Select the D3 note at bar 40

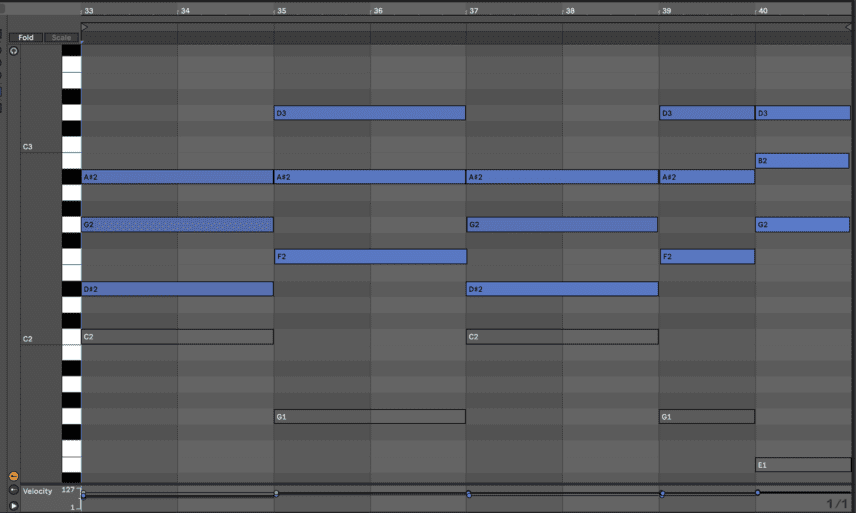tap(802, 113)
